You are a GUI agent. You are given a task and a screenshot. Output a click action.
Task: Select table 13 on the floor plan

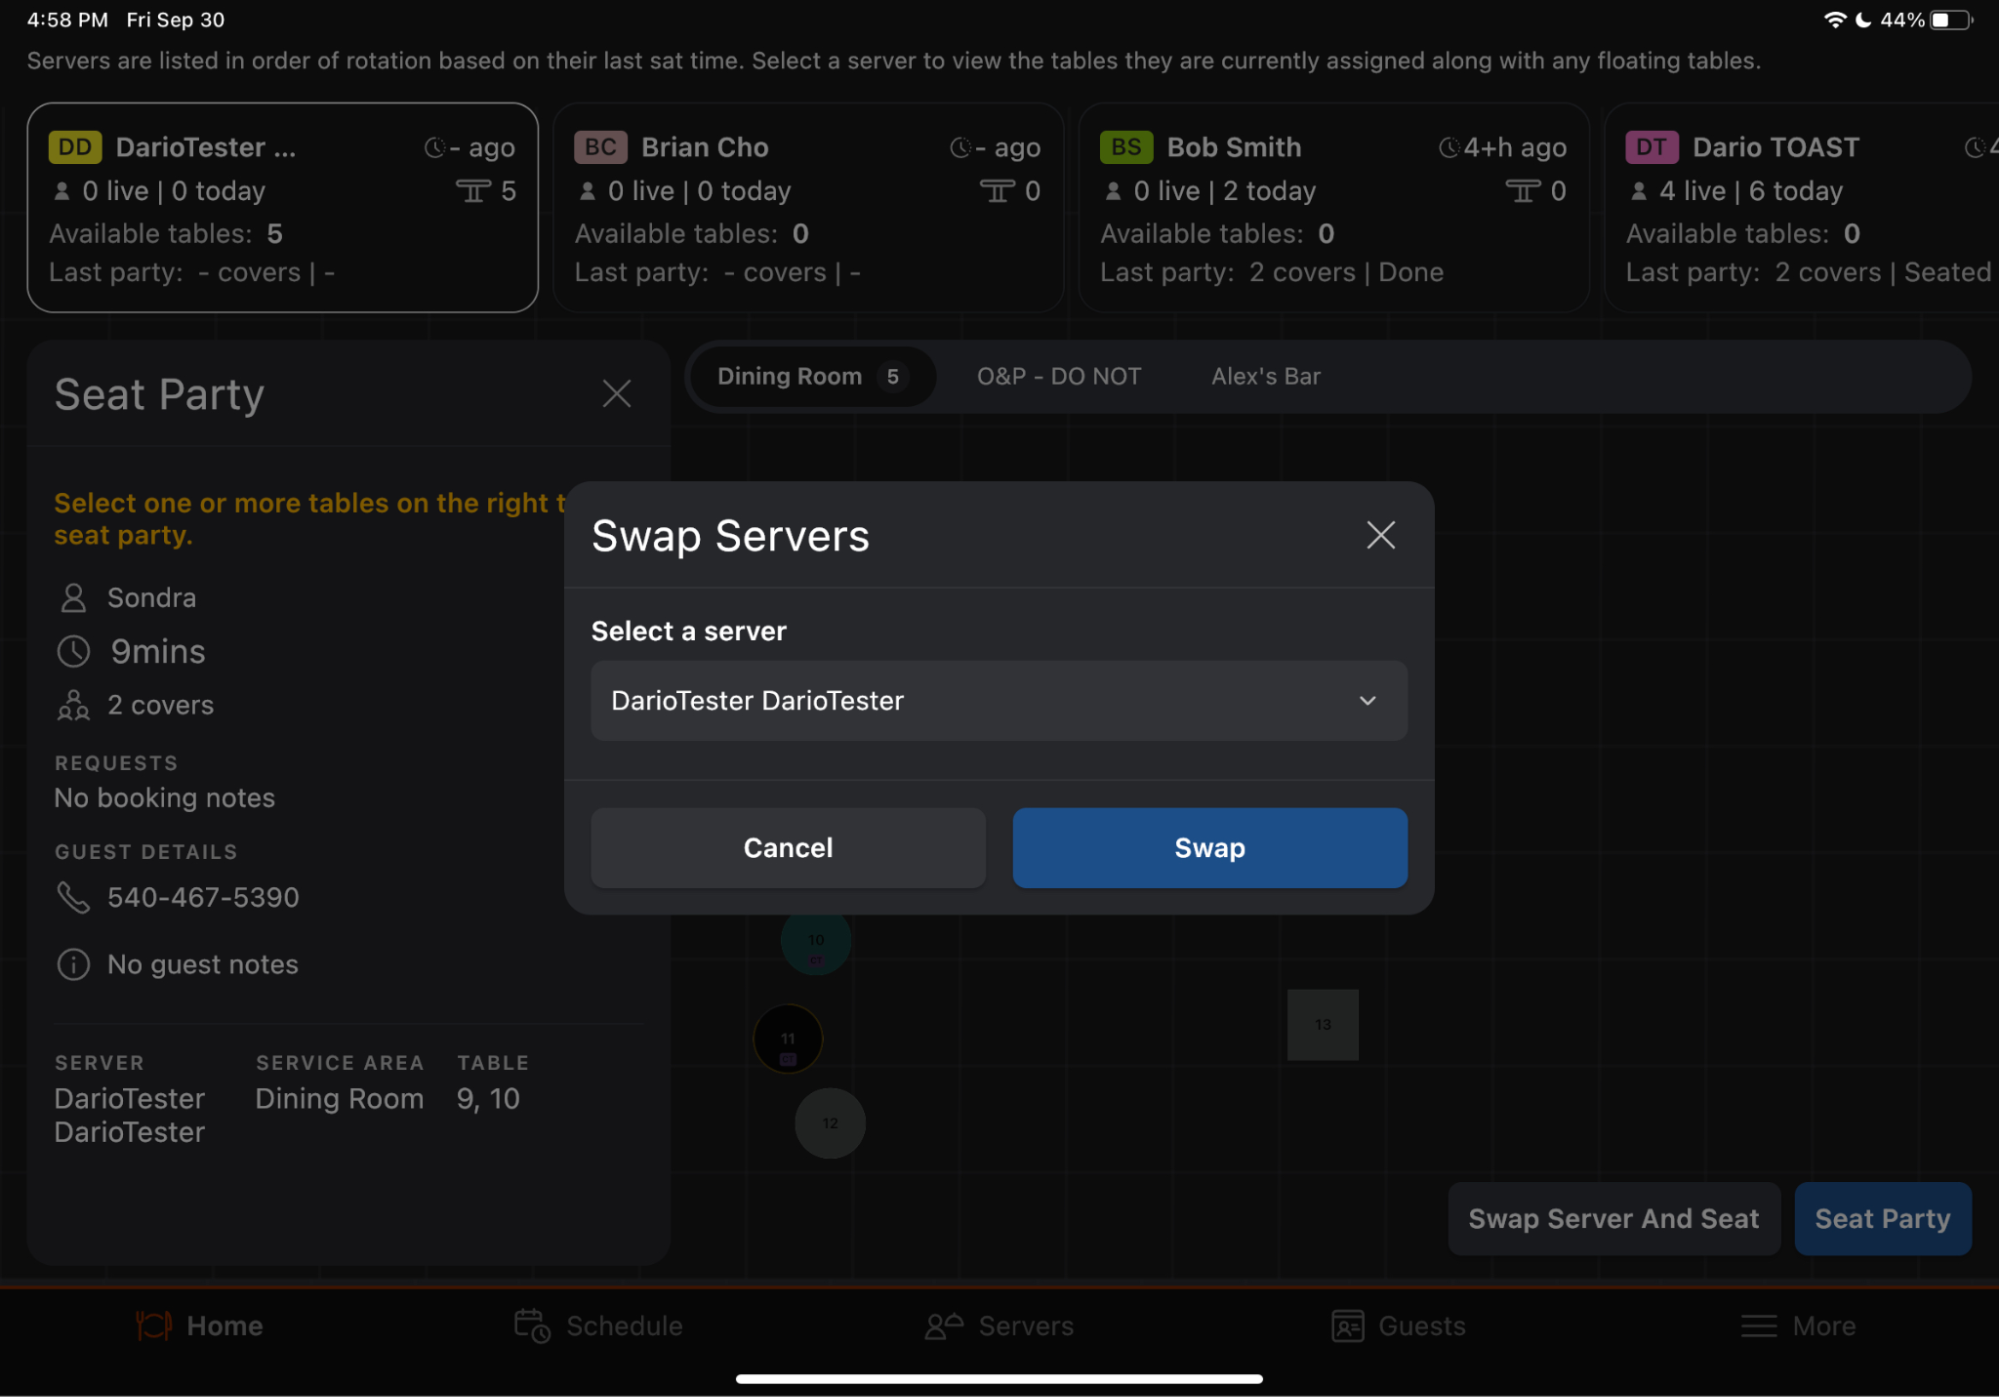[x=1322, y=1024]
